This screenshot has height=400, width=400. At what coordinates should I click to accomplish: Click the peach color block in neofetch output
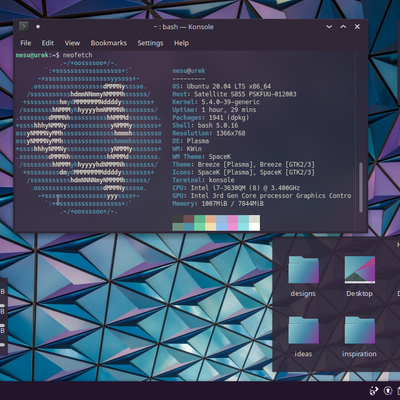(211, 219)
